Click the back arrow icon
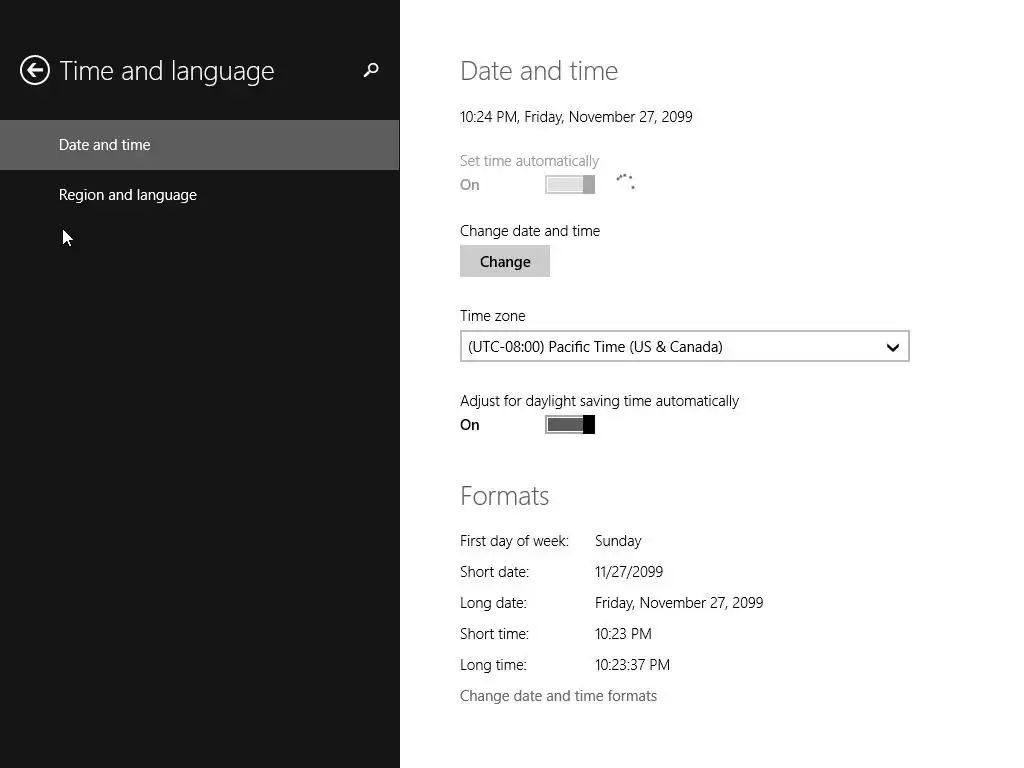 pyautogui.click(x=35, y=70)
